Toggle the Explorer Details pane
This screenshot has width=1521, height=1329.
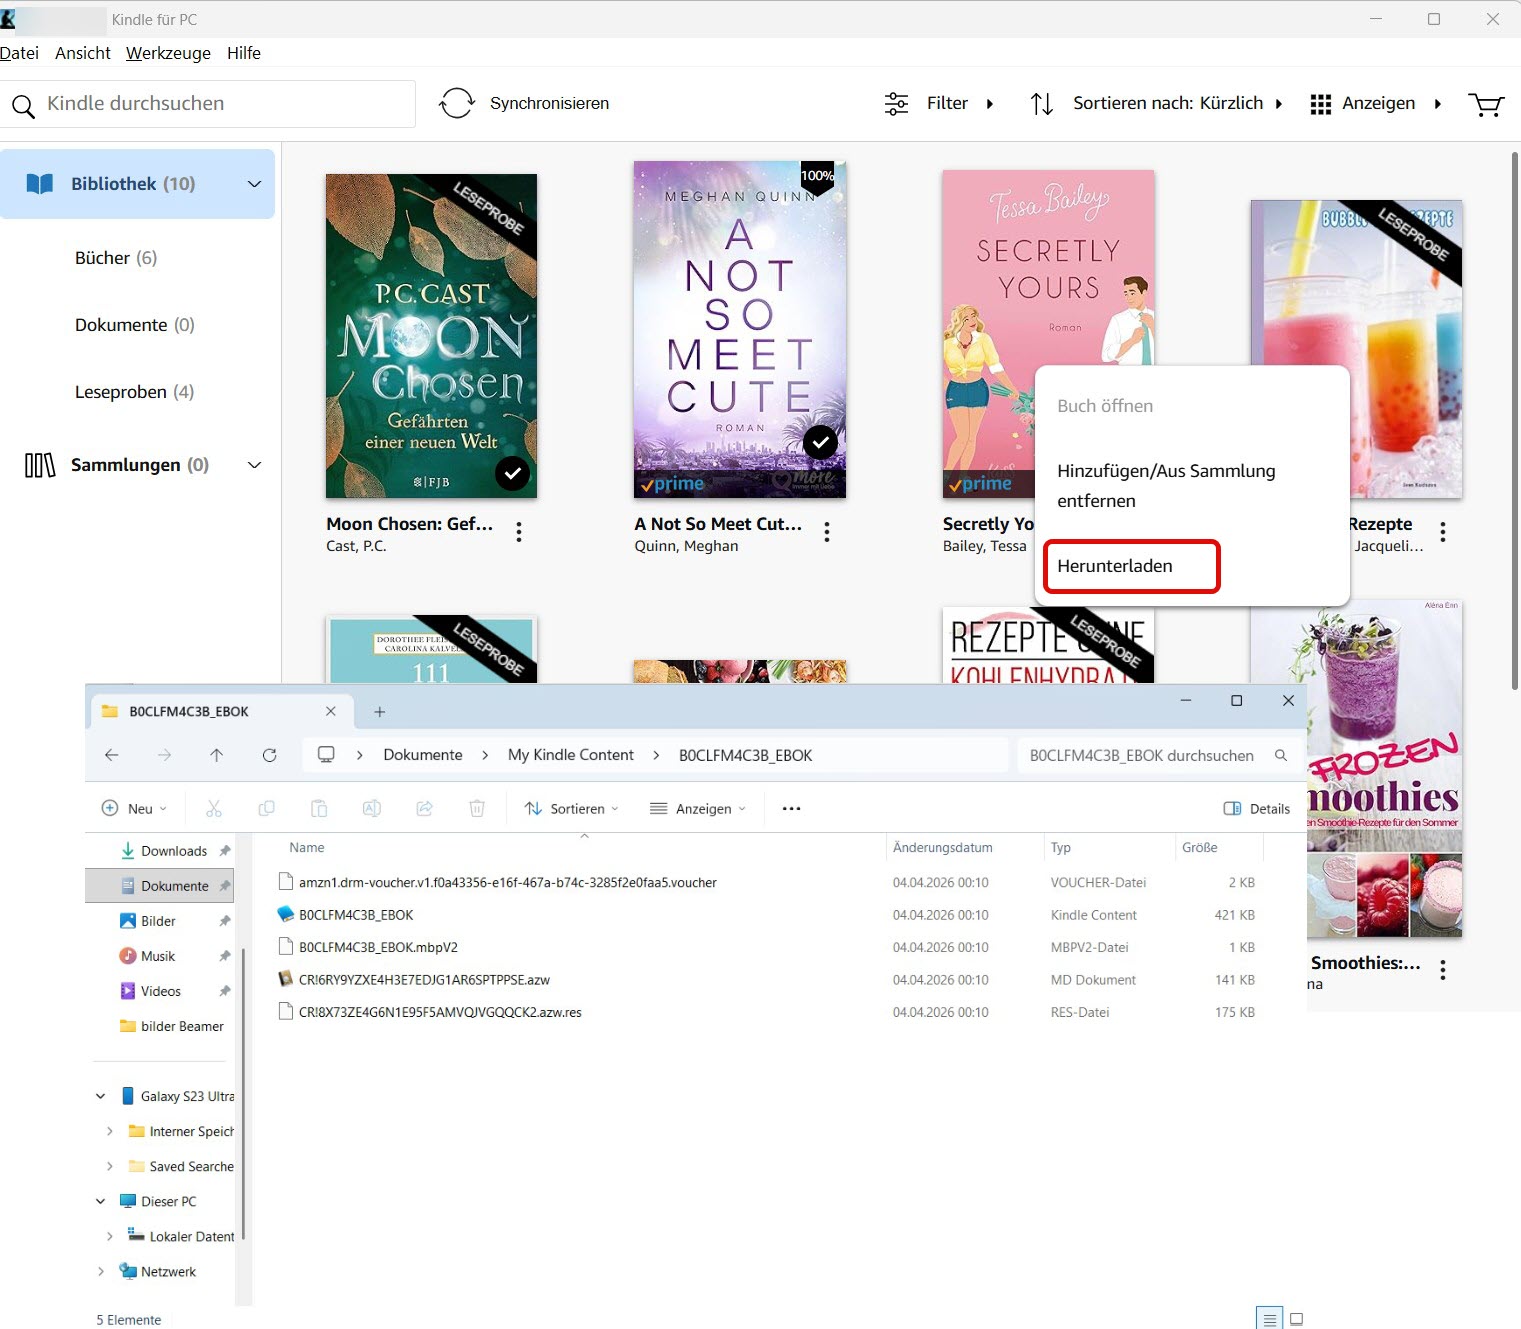tap(1257, 808)
